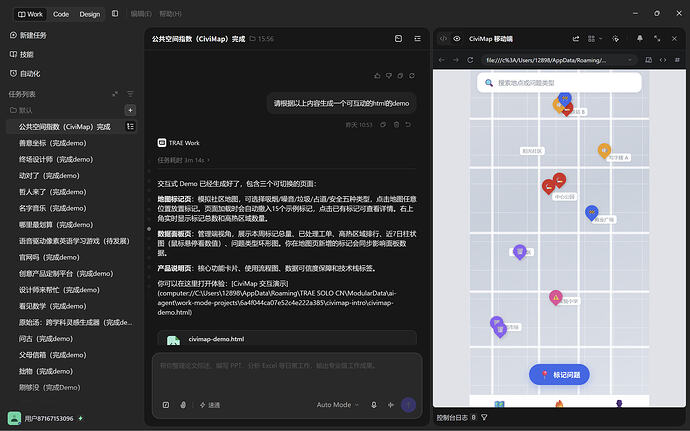Click the thumbs-down feedback icon
This screenshot has height=431, width=690.
[x=389, y=76]
